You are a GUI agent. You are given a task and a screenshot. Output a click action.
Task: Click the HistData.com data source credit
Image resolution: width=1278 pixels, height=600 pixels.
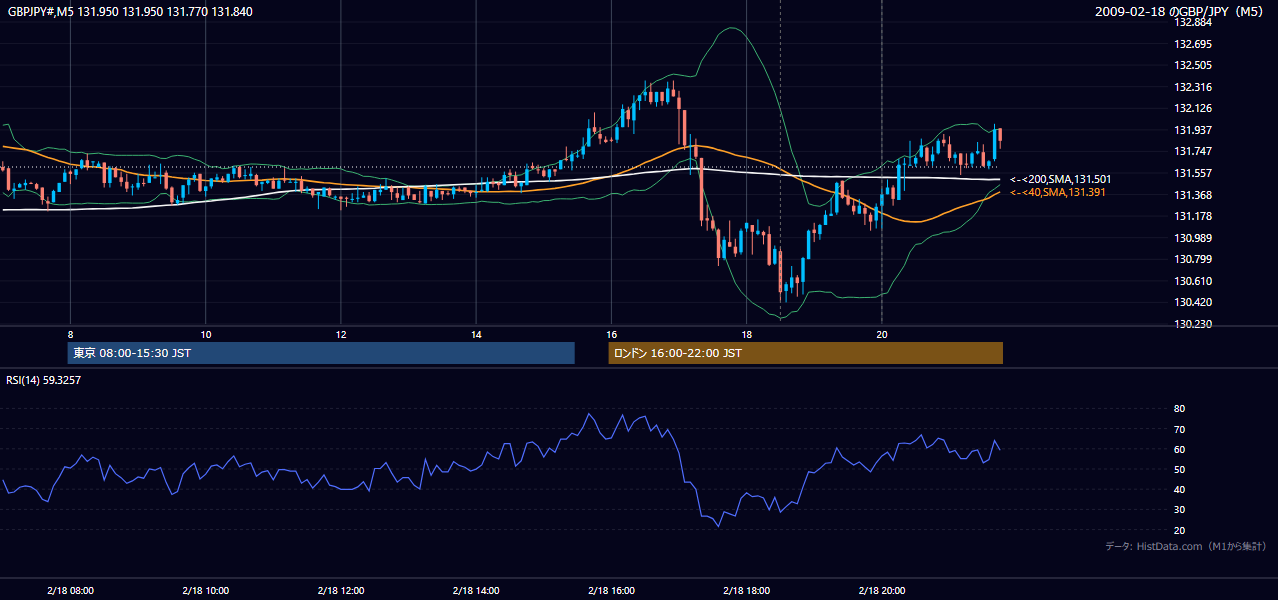point(1186,546)
